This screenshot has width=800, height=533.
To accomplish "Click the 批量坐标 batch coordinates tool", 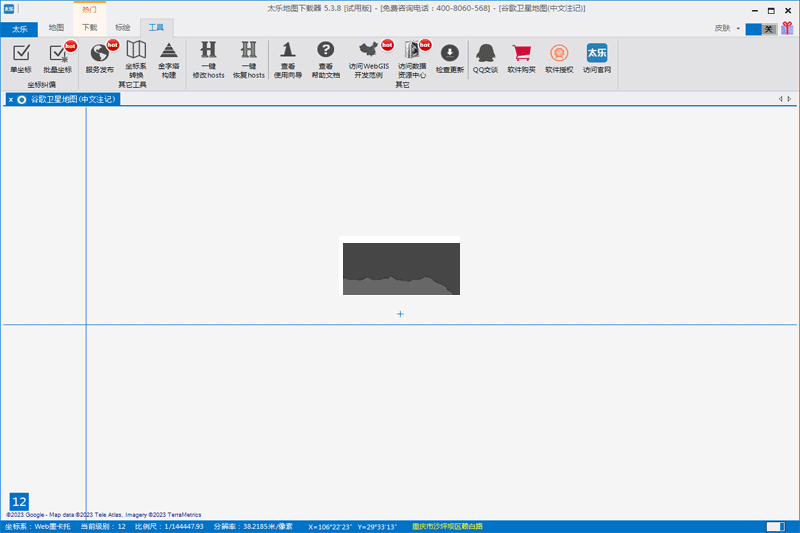I will 58,58.
